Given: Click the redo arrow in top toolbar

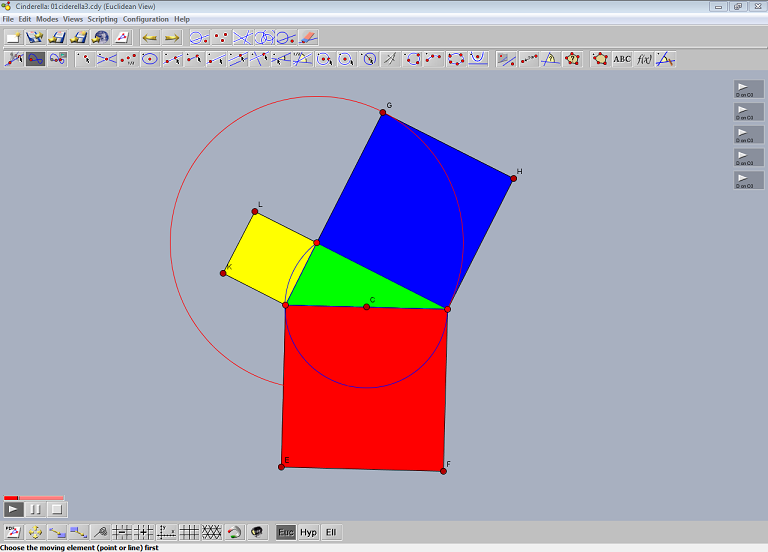Looking at the screenshot, I should (x=172, y=38).
